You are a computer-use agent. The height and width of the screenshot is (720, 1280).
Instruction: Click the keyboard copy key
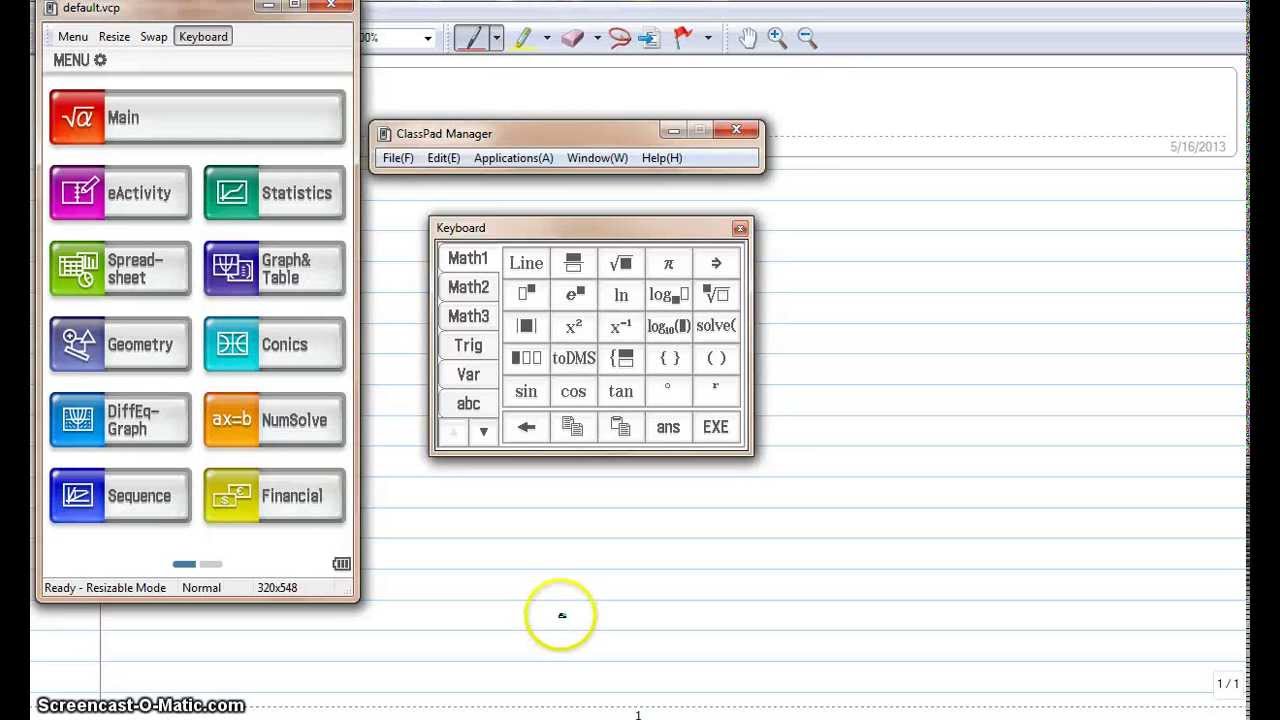573,427
